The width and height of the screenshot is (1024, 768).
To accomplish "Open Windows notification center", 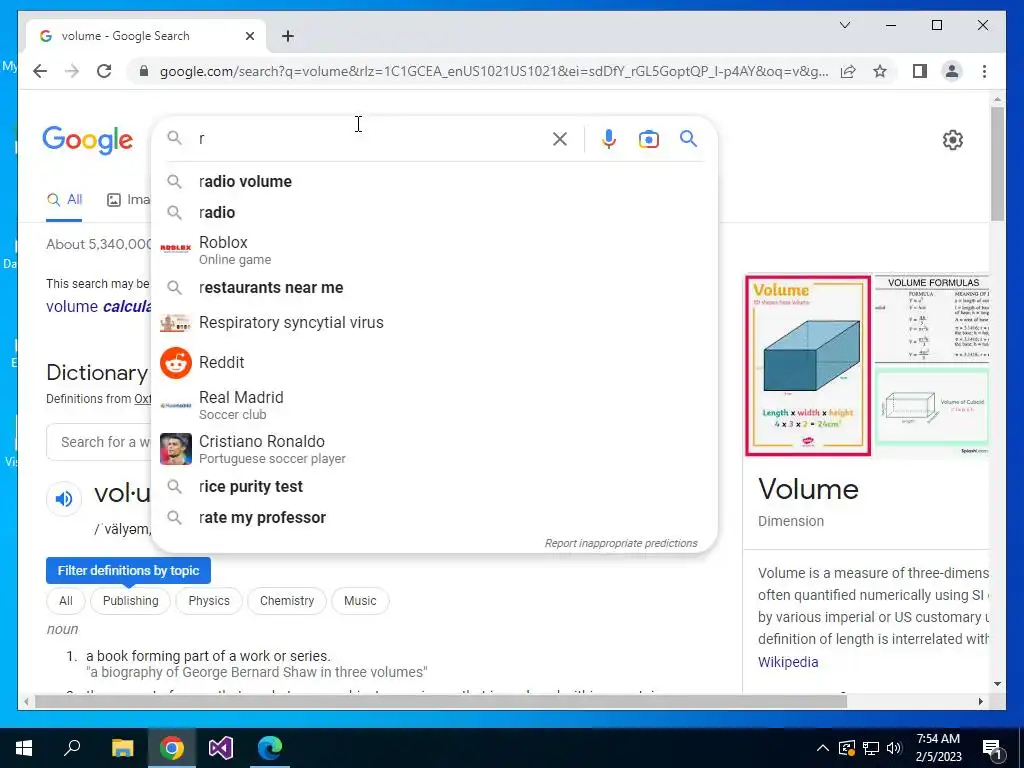I will (x=993, y=748).
